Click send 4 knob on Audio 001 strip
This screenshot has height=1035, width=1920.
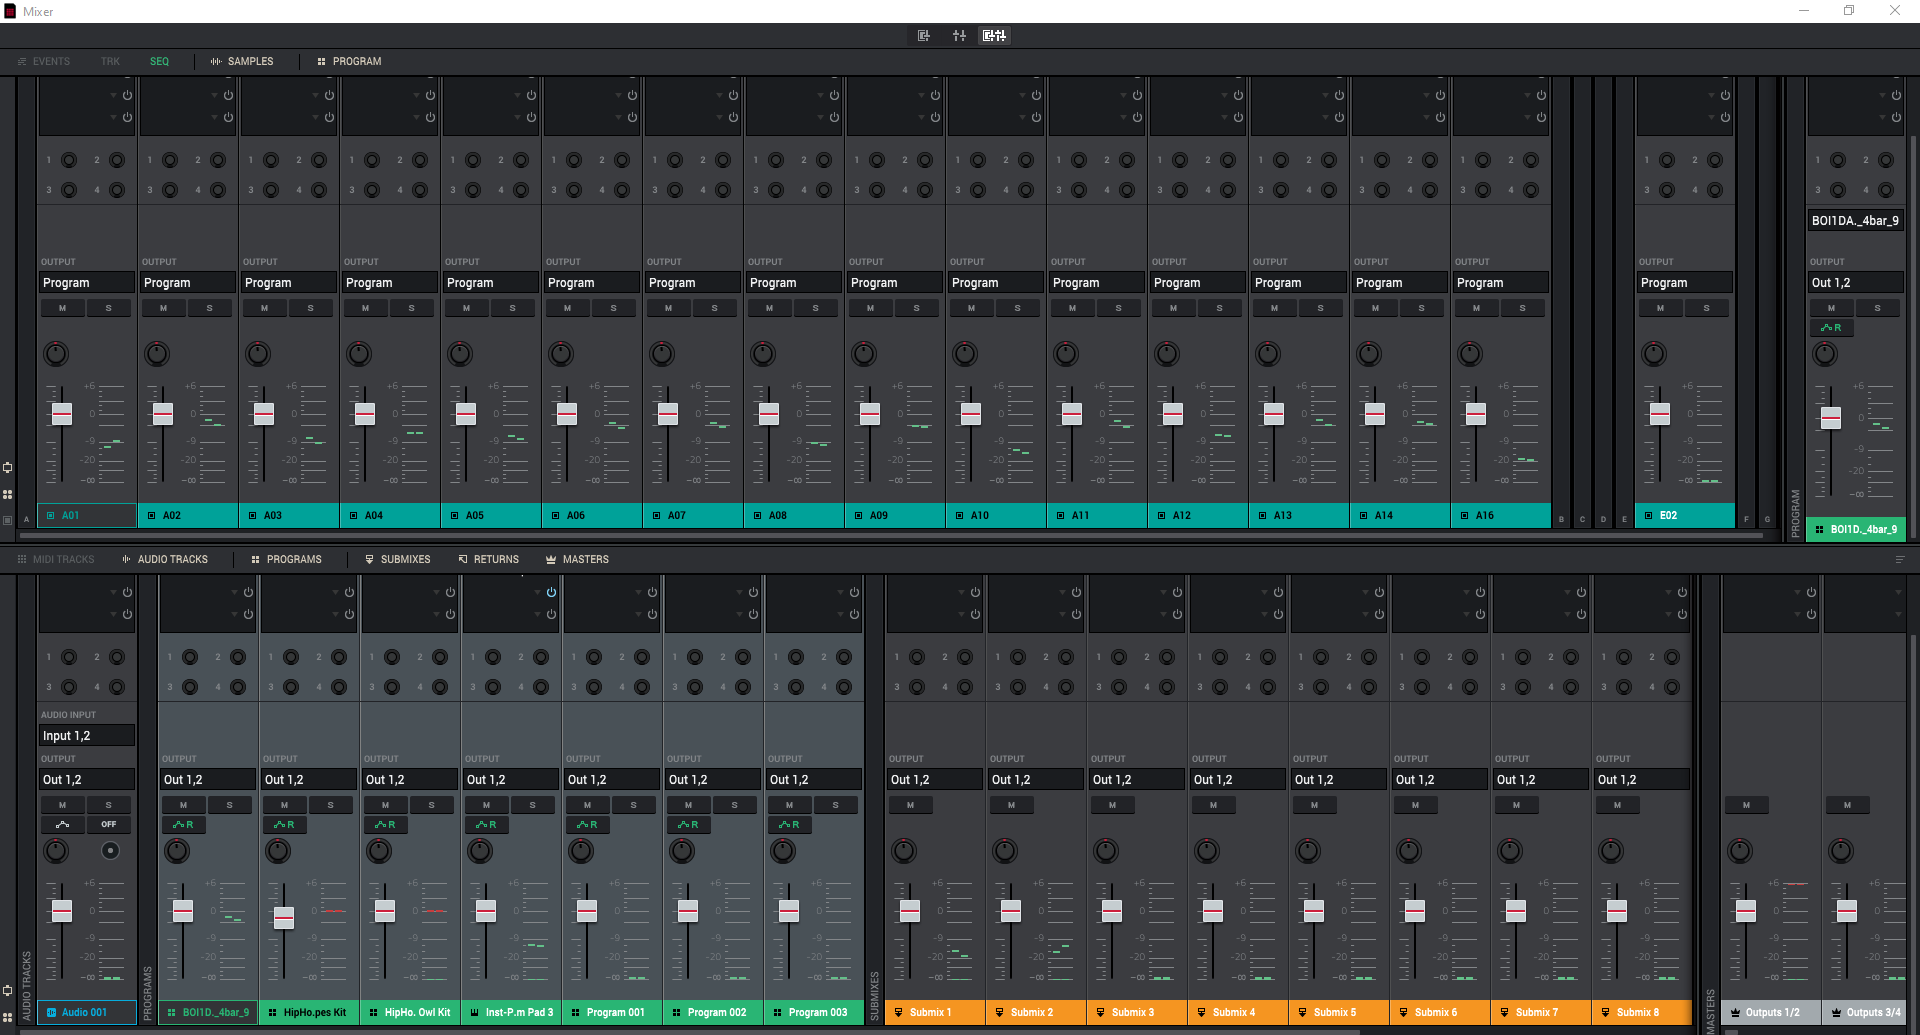tap(117, 687)
